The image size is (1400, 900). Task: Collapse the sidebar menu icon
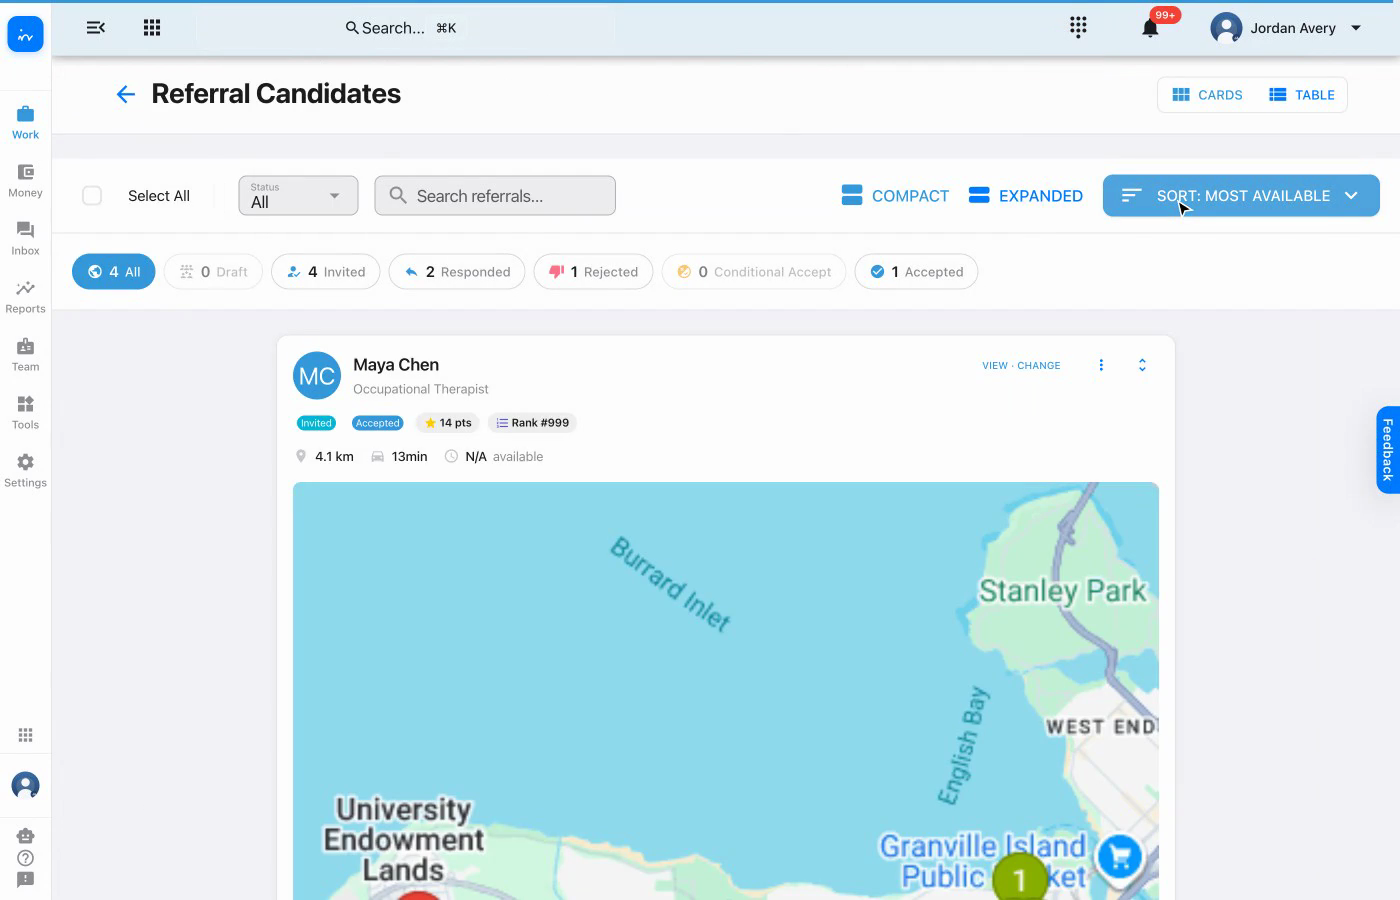96,28
